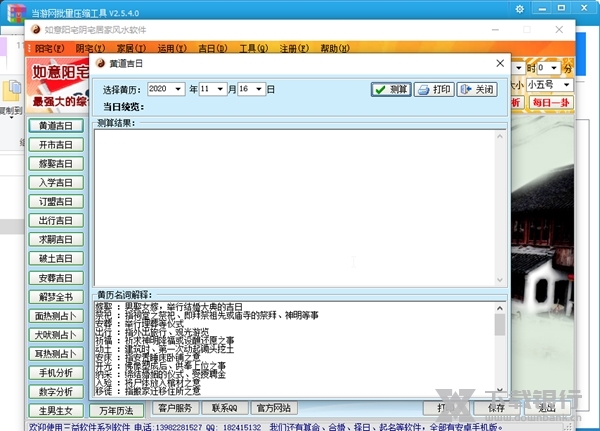Select 黄道吉日 in the left sidebar
600x431 pixels.
[x=55, y=126]
